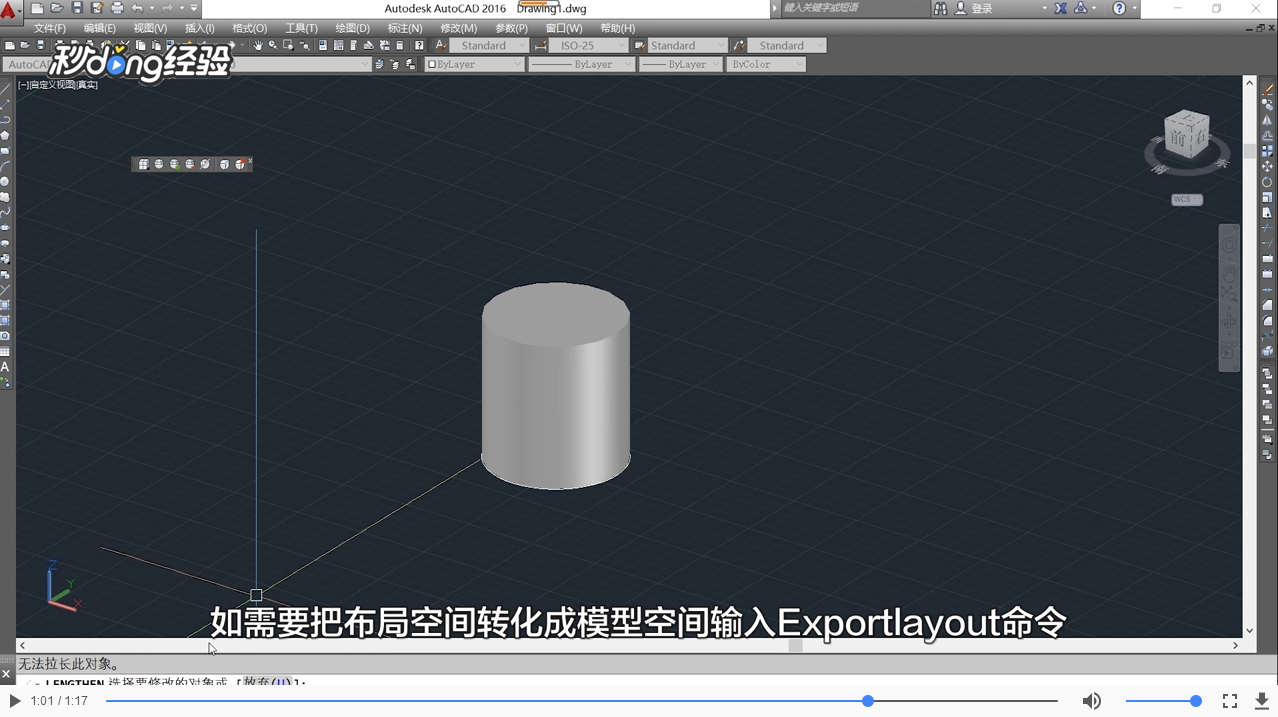Select the Fillet tool in modify toolbar
The width and height of the screenshot is (1278, 717).
[x=1268, y=321]
